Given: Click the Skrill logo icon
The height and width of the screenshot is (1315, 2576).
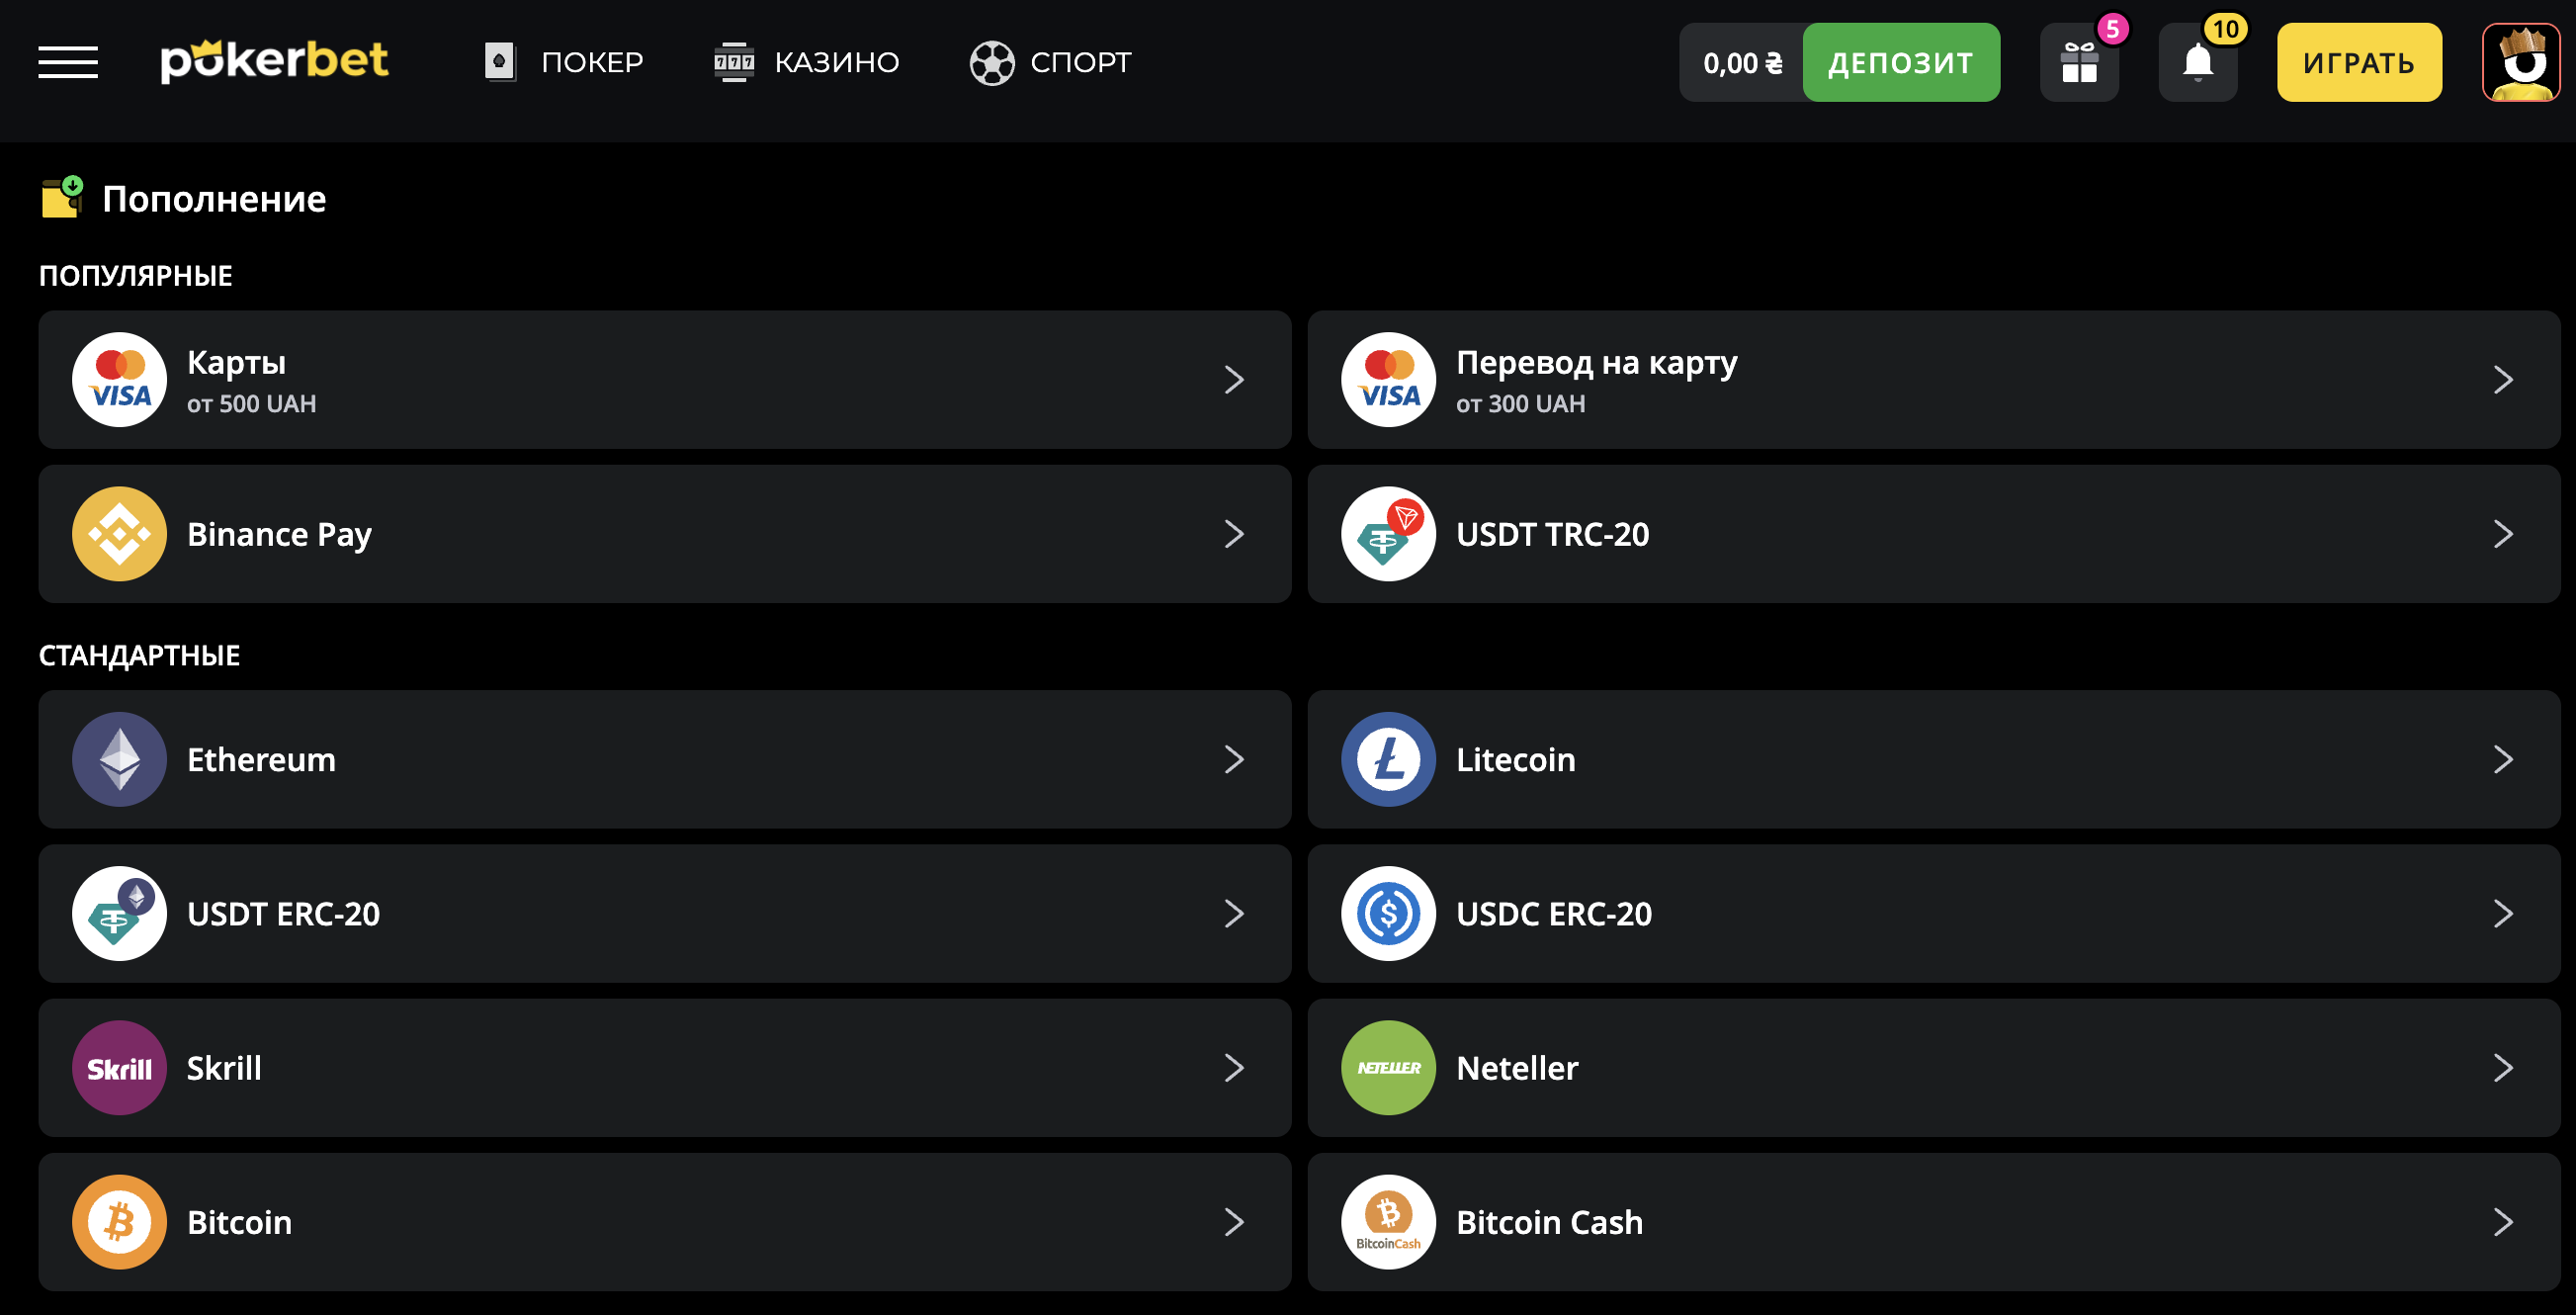Looking at the screenshot, I should (119, 1068).
